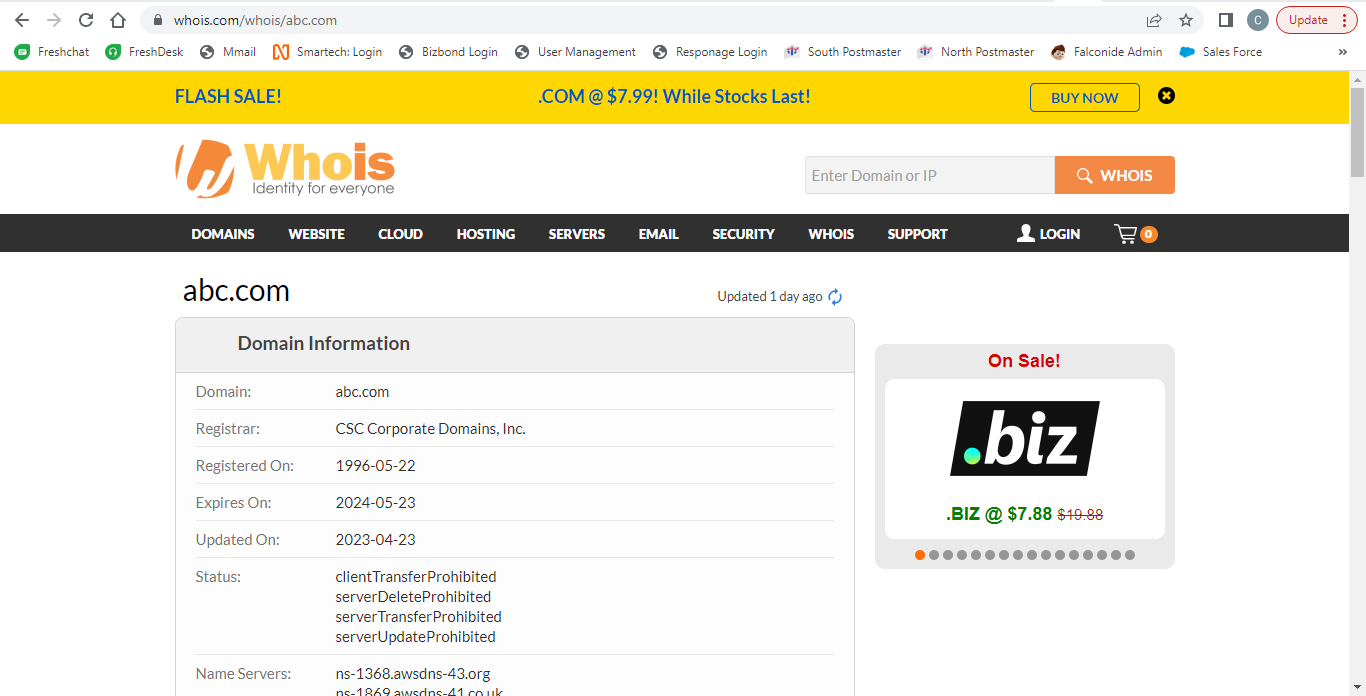
Task: Click status serverDeleteProhibited
Action: pyautogui.click(x=413, y=597)
